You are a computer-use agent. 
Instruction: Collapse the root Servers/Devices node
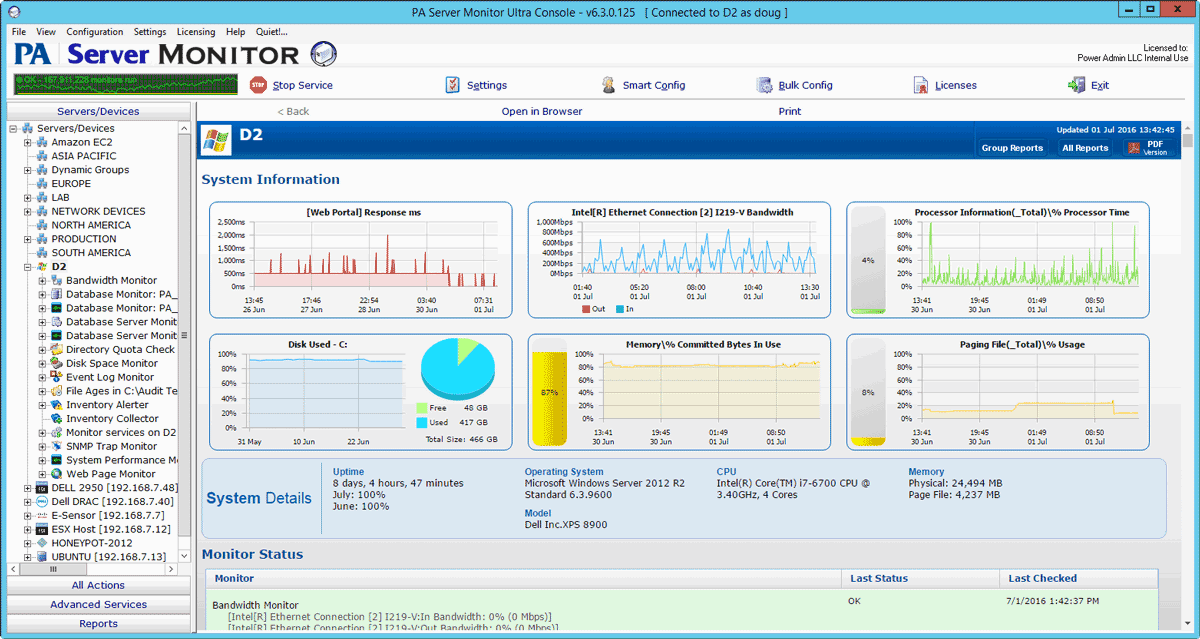tap(14, 128)
